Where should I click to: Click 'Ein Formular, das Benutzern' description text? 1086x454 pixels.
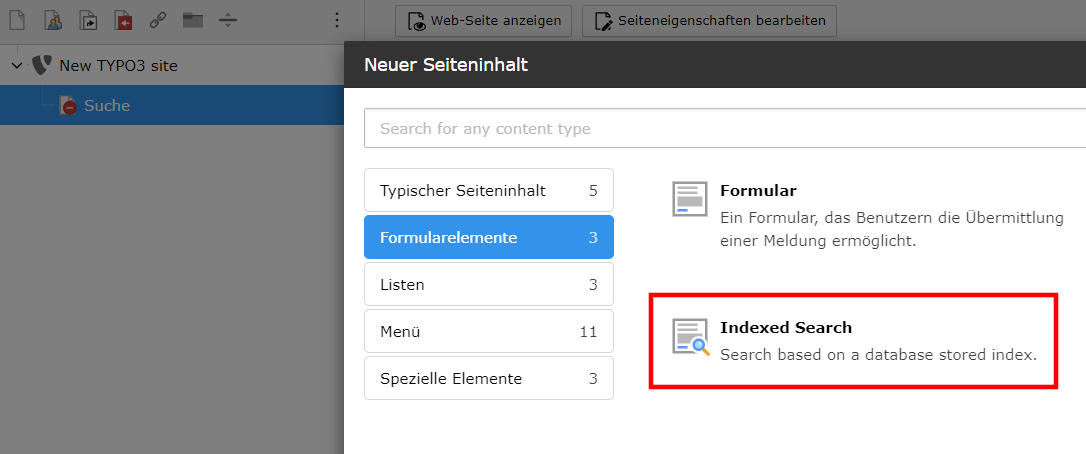[x=892, y=229]
